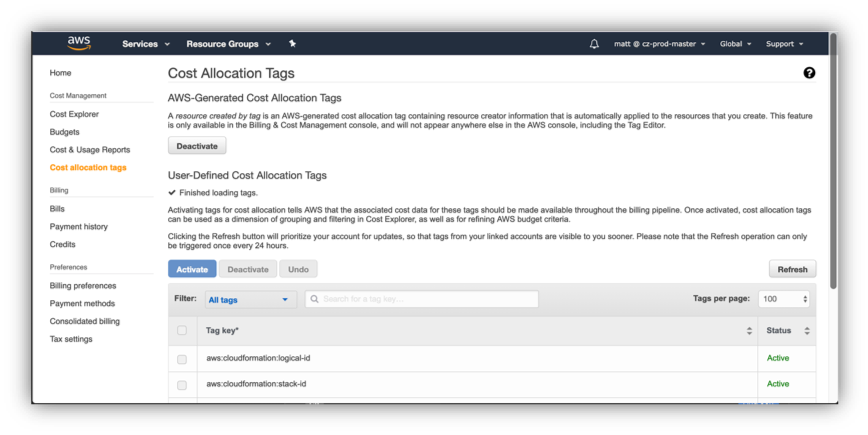Open Bills in sidebar
868x435 pixels.
57,209
